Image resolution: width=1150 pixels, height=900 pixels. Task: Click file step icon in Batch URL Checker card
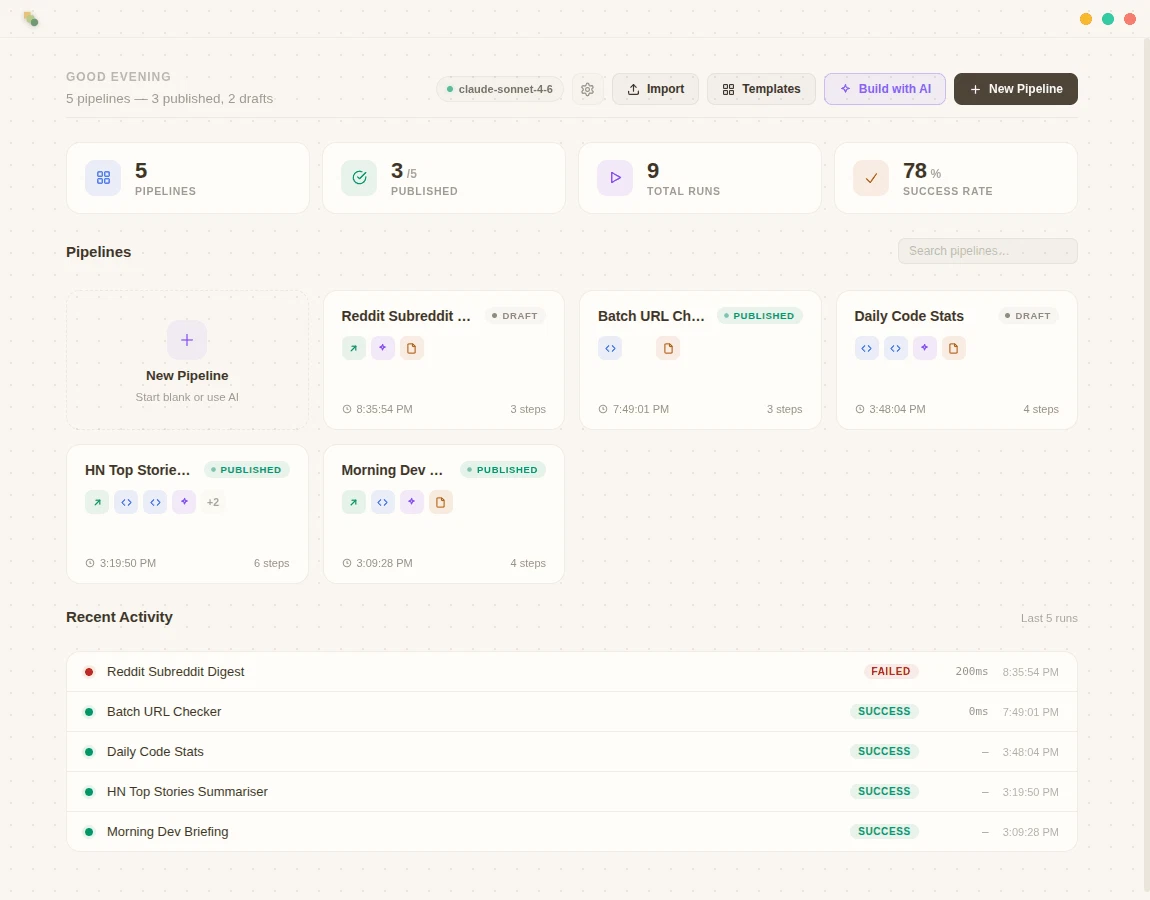pos(668,348)
